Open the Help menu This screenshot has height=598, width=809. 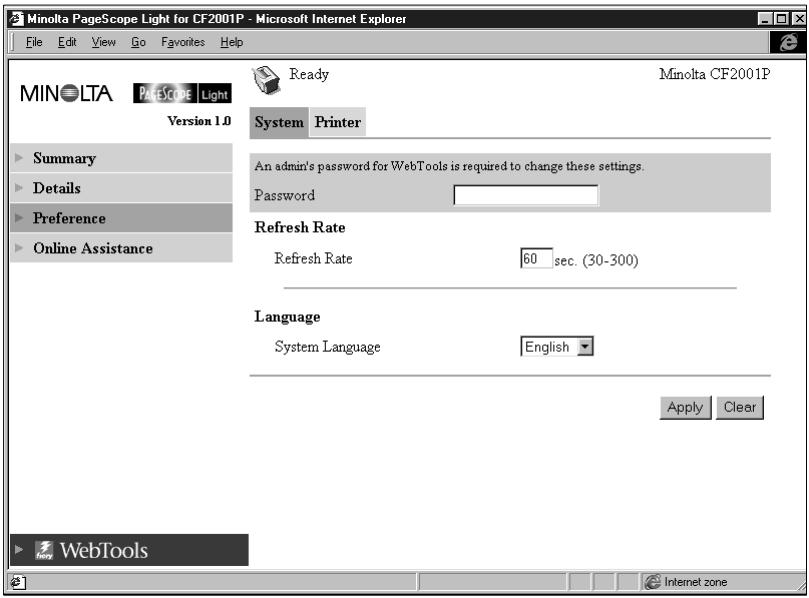pyautogui.click(x=232, y=42)
